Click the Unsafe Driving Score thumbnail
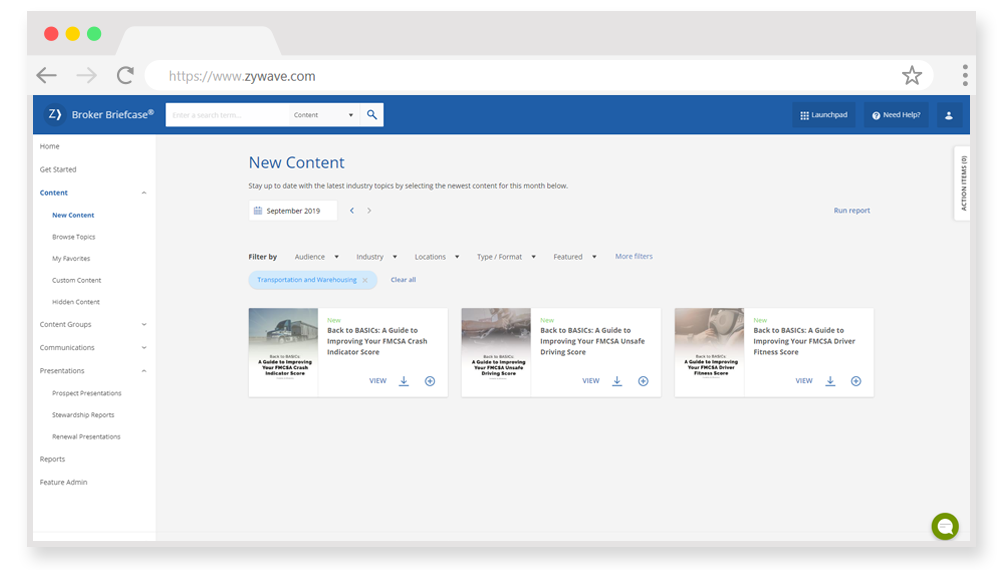1000x570 pixels. 496,353
